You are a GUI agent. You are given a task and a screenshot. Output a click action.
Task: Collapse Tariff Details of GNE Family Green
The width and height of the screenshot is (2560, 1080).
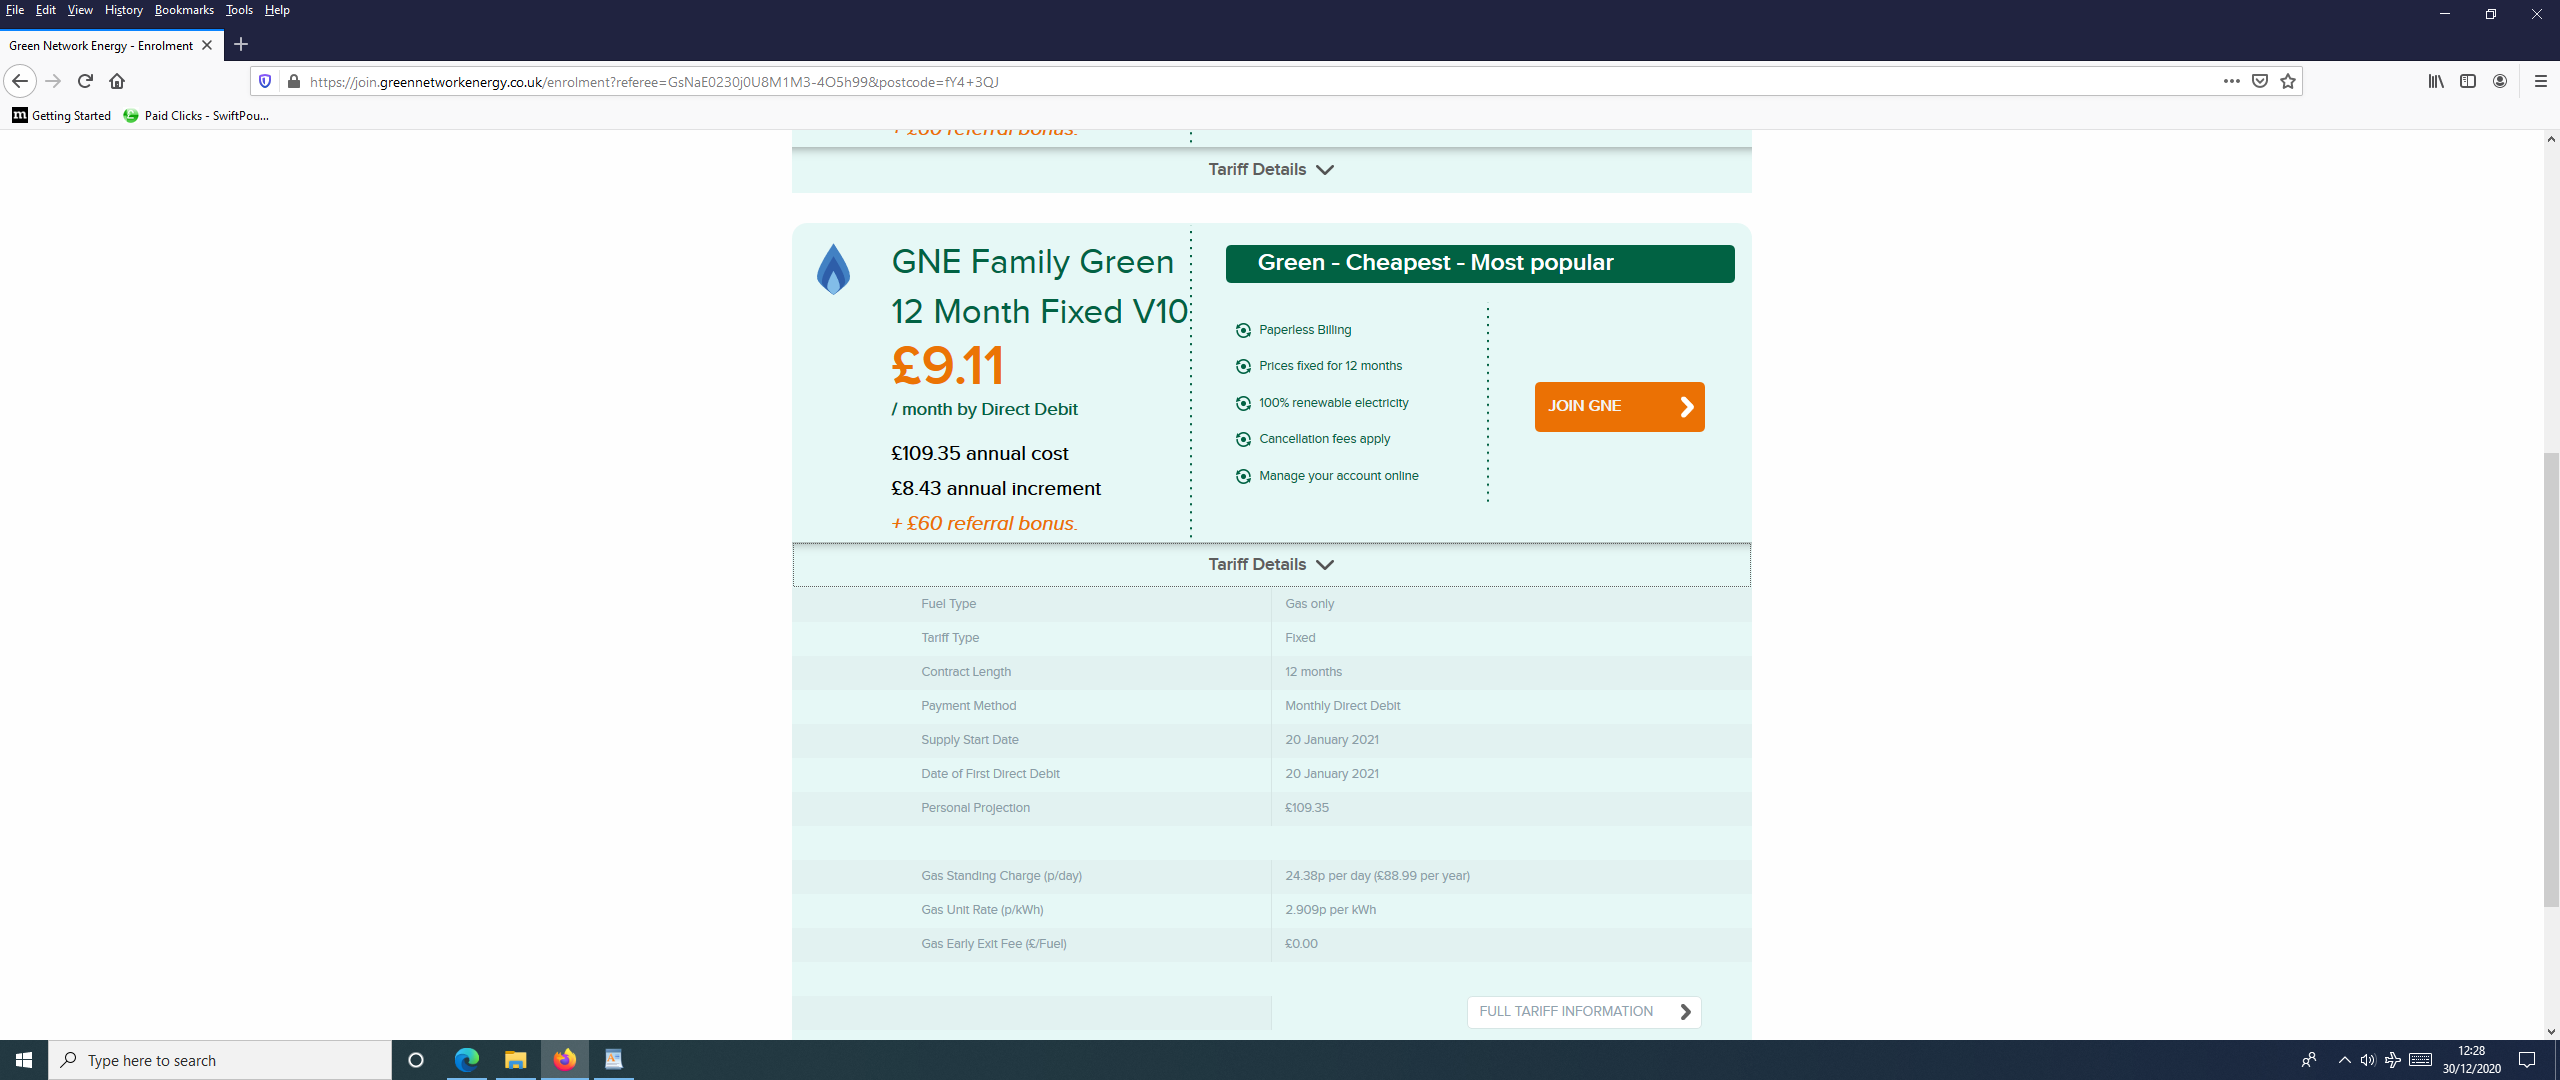click(1271, 565)
